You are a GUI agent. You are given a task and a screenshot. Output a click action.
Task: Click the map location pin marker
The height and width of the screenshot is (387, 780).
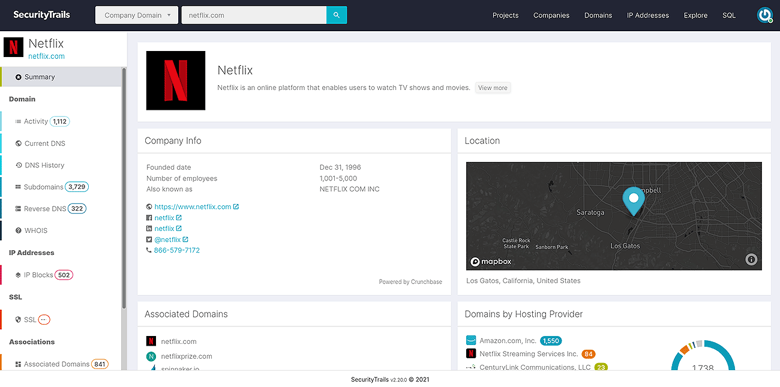[633, 201]
